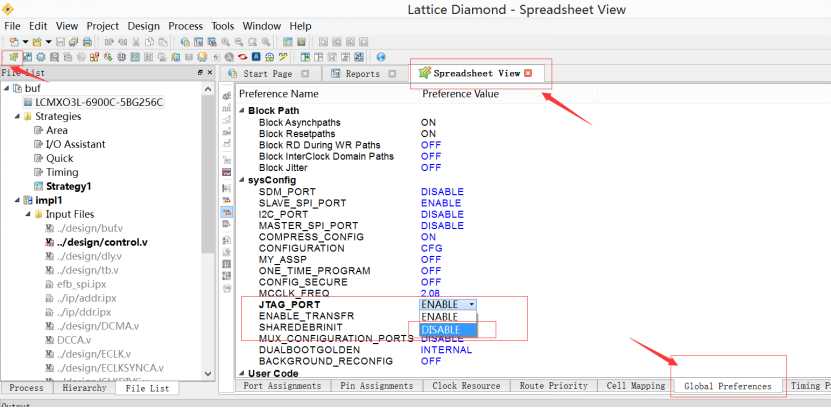Switch to the Start Page tab
831x408 pixels.
[267, 74]
